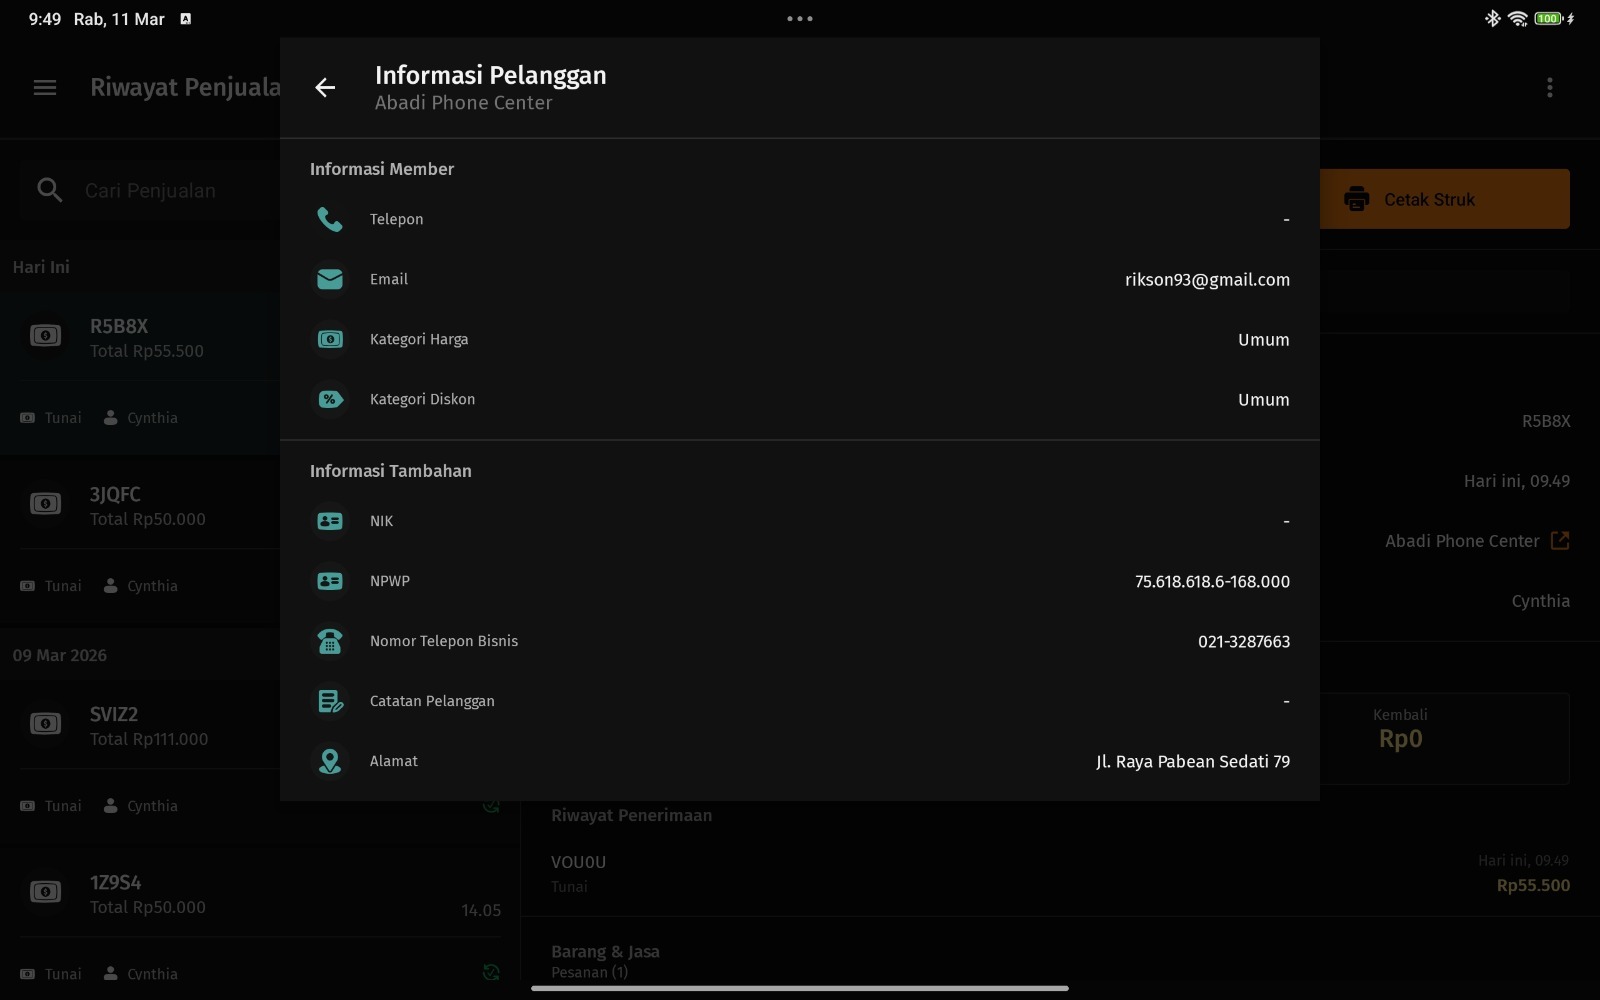Click the Alamat location pin icon
The height and width of the screenshot is (1000, 1600).
coord(330,761)
